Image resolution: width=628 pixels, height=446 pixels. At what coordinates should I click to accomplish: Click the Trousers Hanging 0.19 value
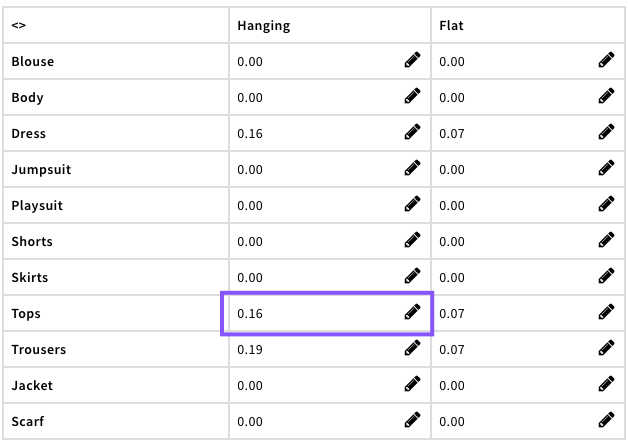pos(250,350)
